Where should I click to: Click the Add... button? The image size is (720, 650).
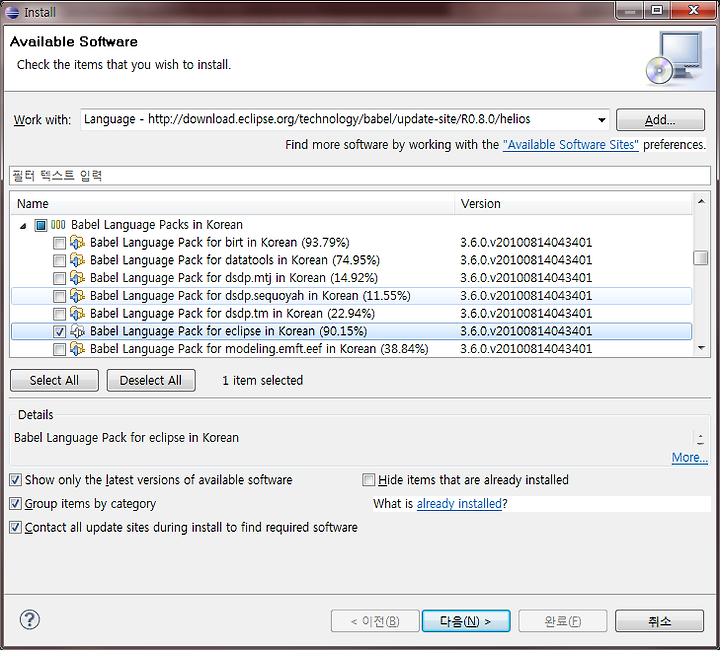coord(660,120)
